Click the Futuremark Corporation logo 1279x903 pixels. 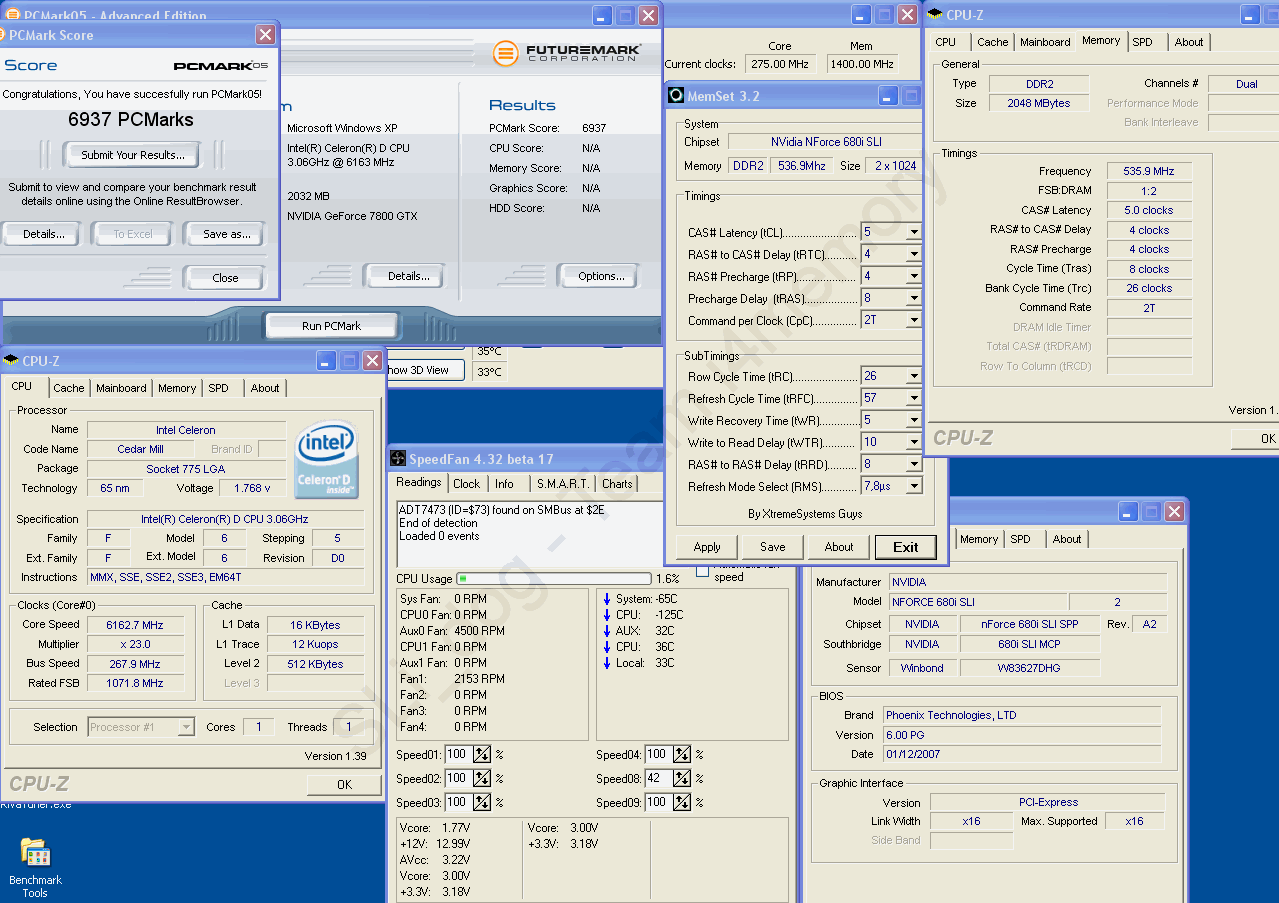[566, 53]
